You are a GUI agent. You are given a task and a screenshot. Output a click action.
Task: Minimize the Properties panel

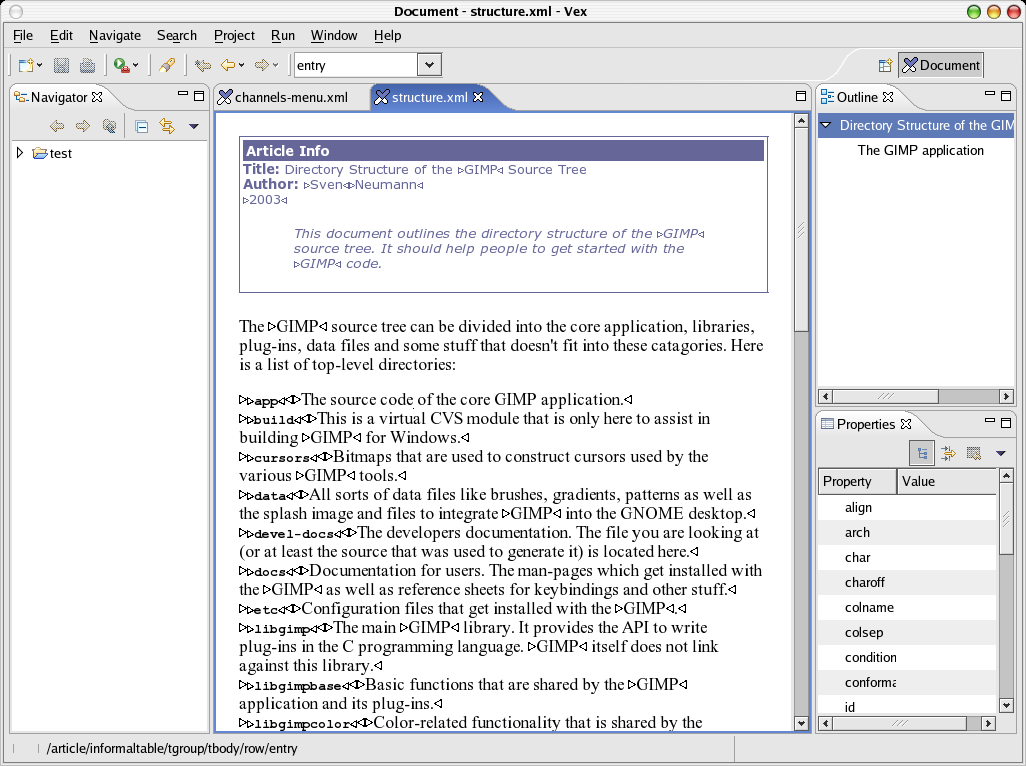coord(989,422)
